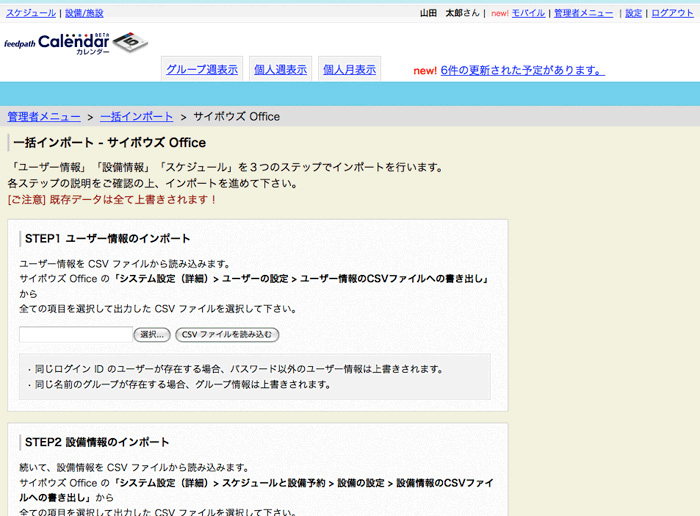Open the スケジュール link in top bar

(x=31, y=13)
